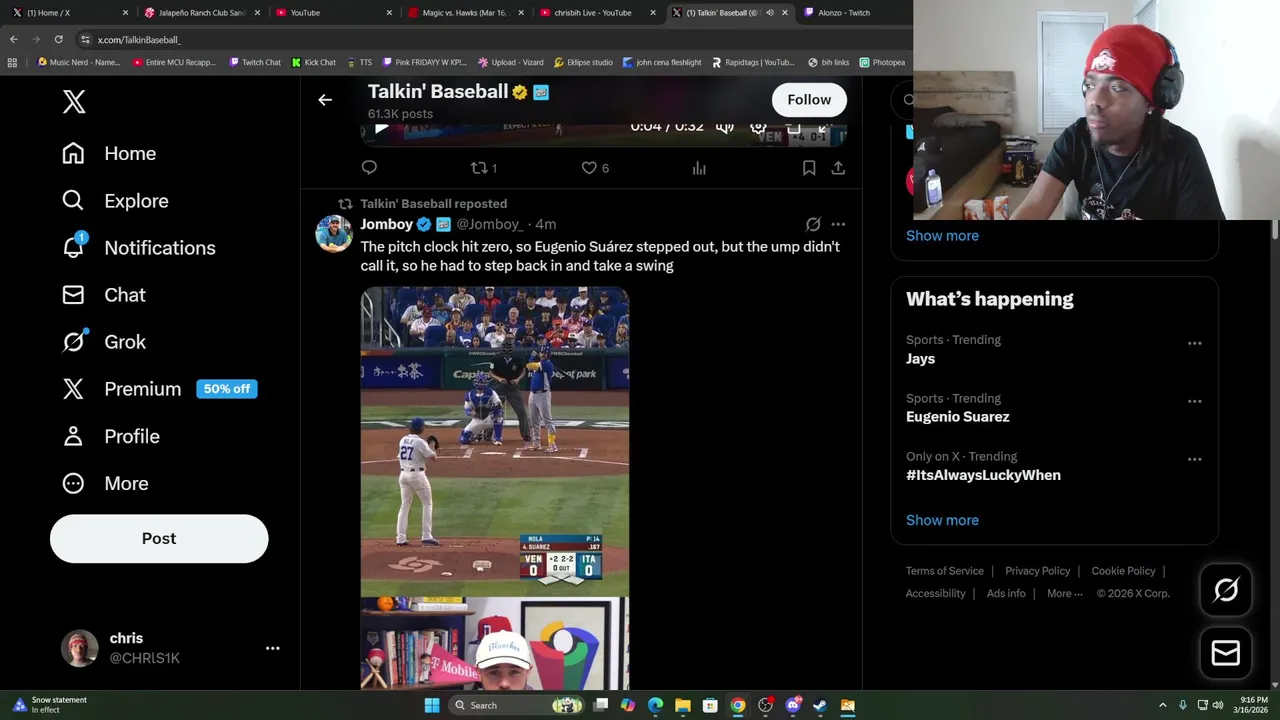Click the chris account avatar

coord(80,648)
